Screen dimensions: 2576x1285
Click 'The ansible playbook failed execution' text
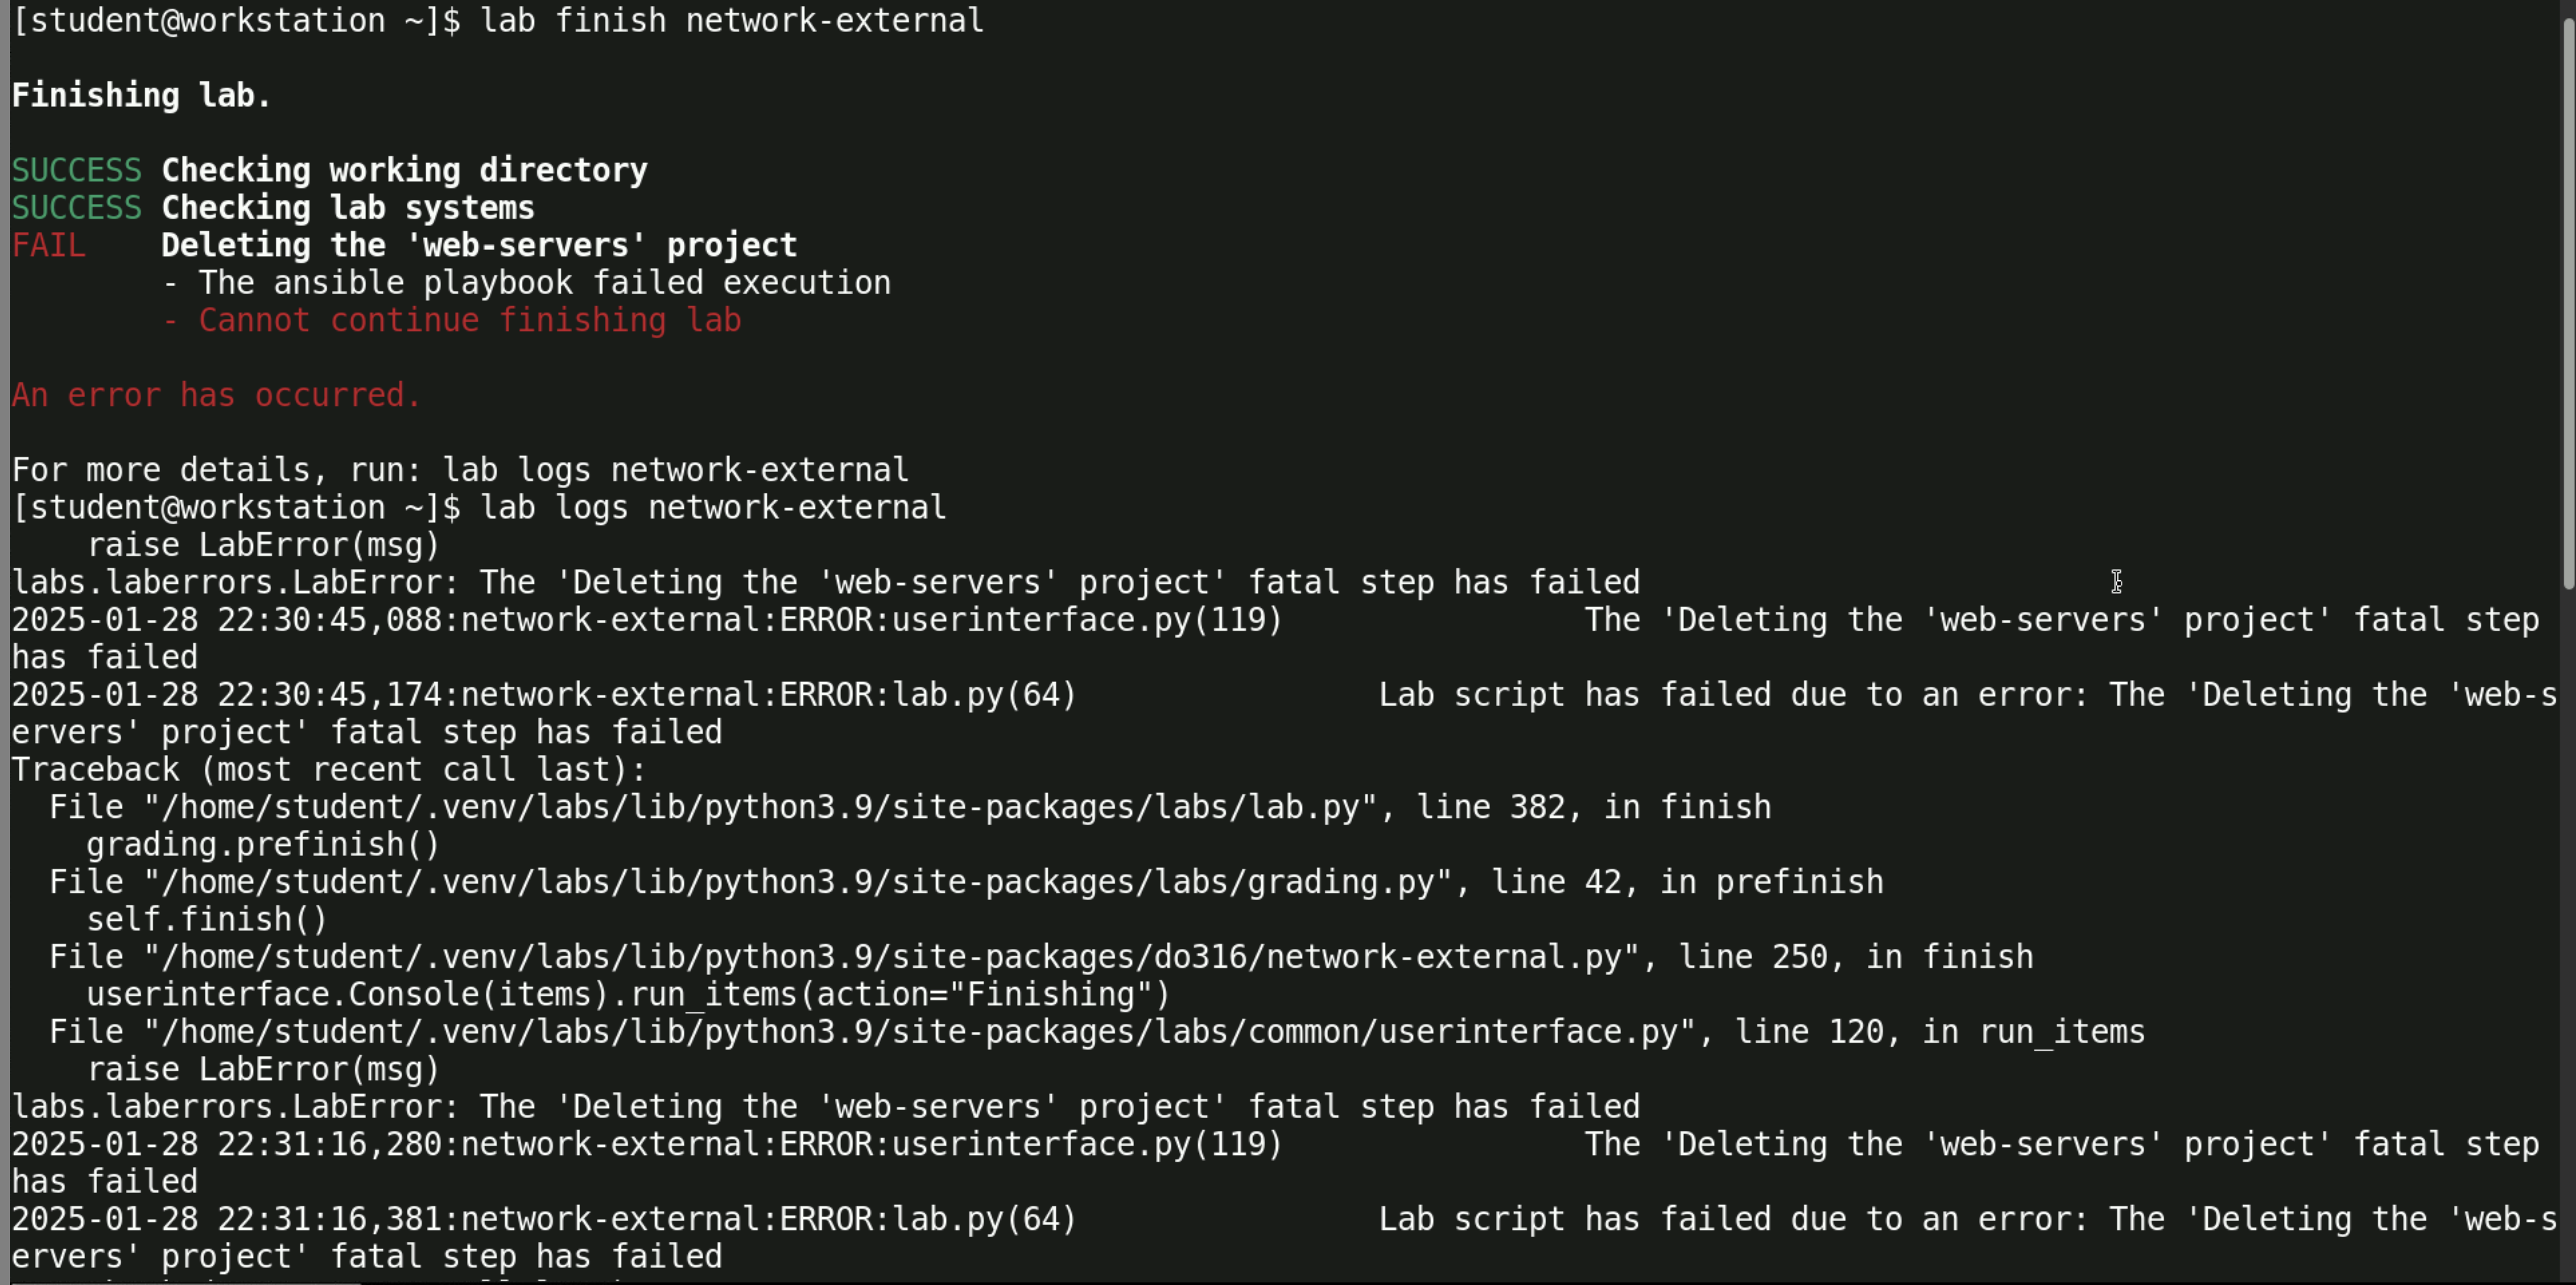(x=544, y=283)
